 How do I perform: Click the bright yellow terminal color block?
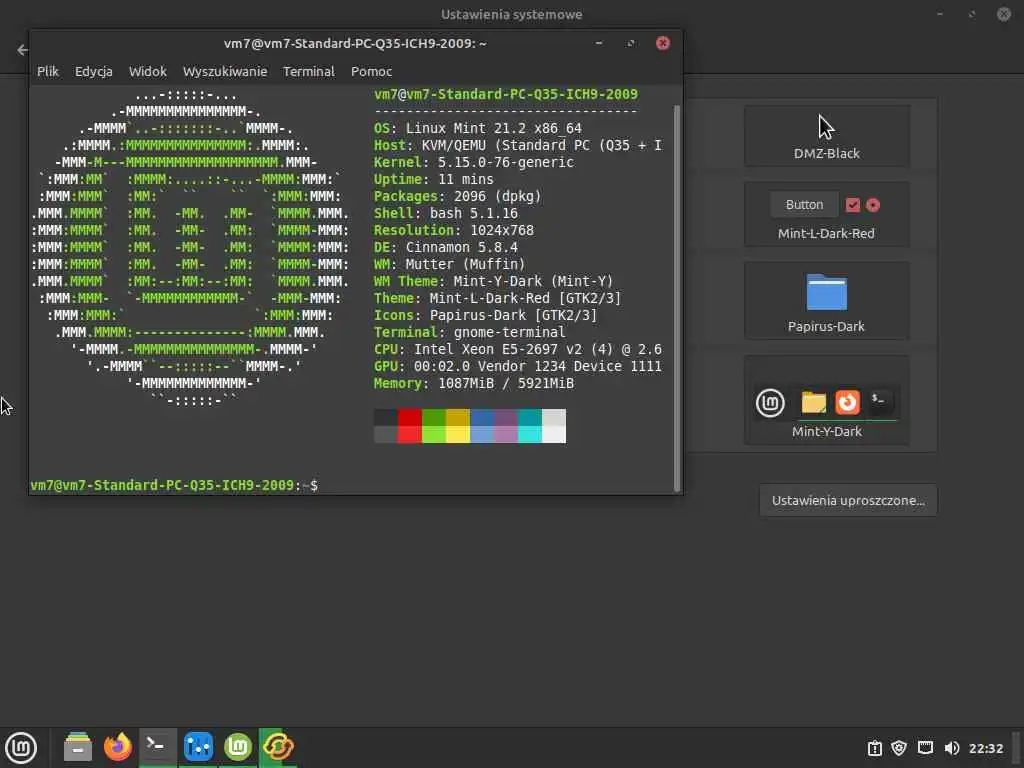[x=458, y=434]
